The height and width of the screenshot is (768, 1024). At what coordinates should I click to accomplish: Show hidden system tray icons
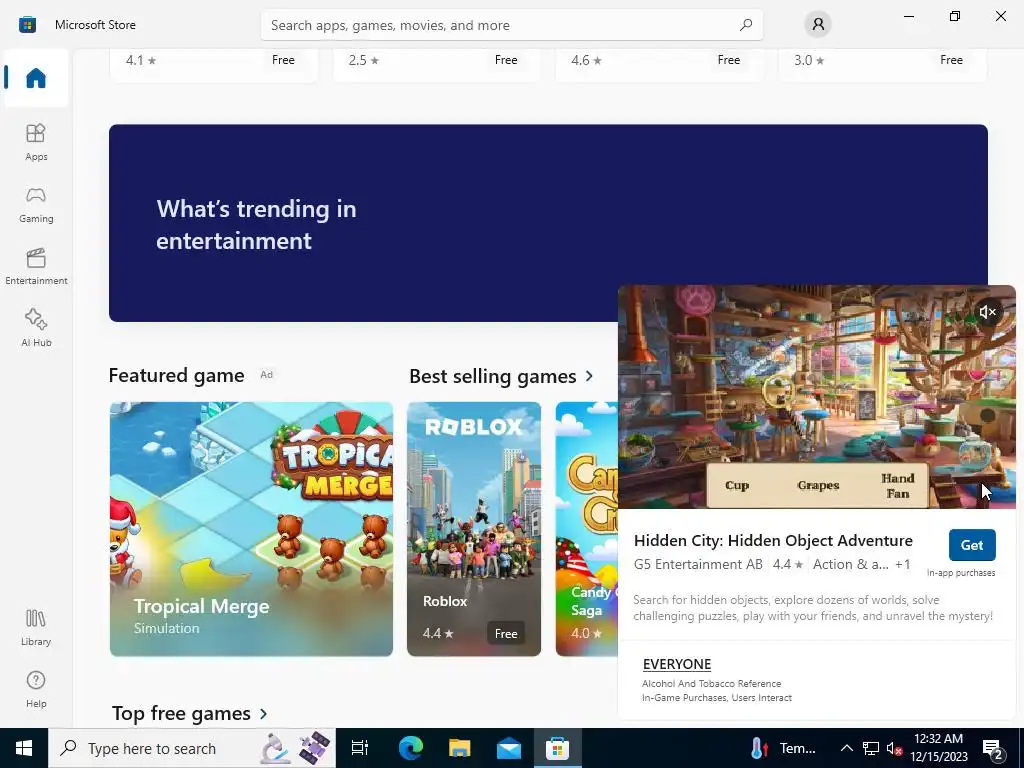[846, 748]
